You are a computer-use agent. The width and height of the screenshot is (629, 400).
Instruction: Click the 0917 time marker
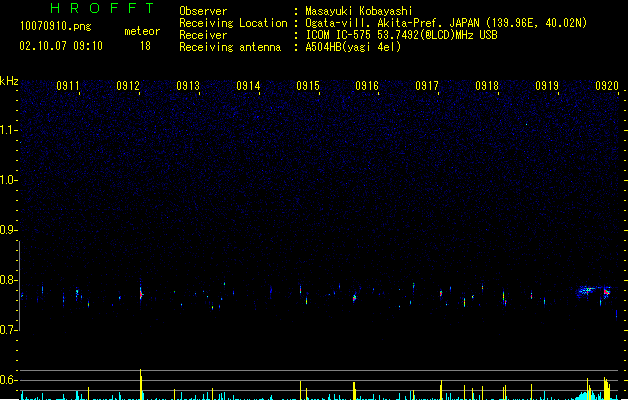coord(427,85)
